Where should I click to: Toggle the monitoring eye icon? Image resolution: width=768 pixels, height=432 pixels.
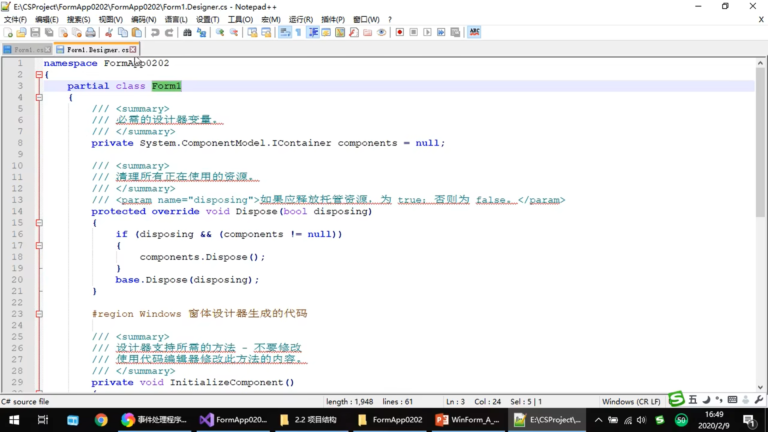pos(382,32)
